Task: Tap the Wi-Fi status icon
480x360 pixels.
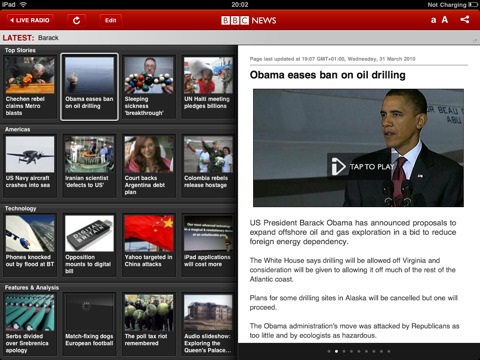Action: (x=23, y=4)
